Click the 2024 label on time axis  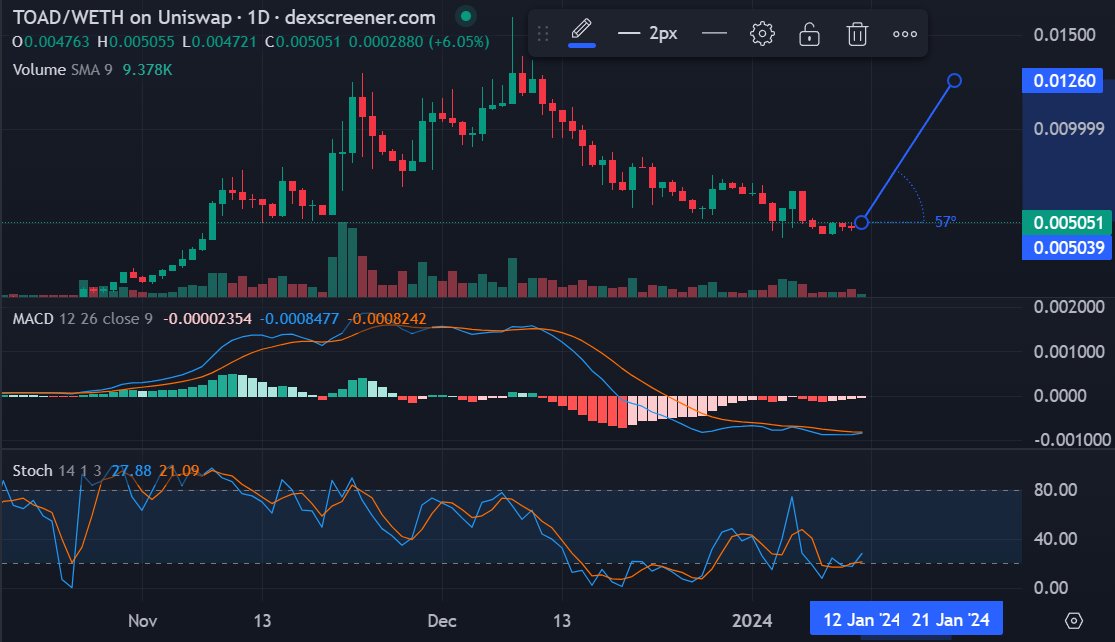(752, 621)
